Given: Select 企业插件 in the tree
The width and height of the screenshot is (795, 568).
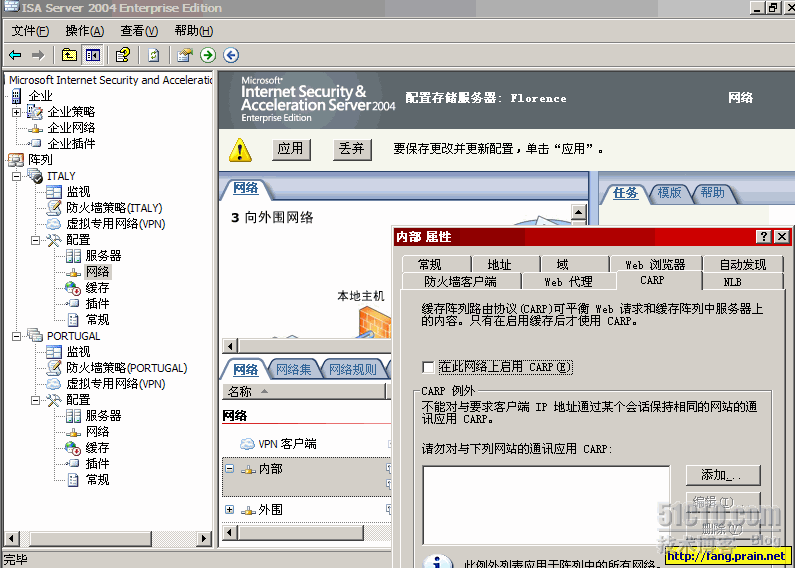Looking at the screenshot, I should (x=71, y=144).
